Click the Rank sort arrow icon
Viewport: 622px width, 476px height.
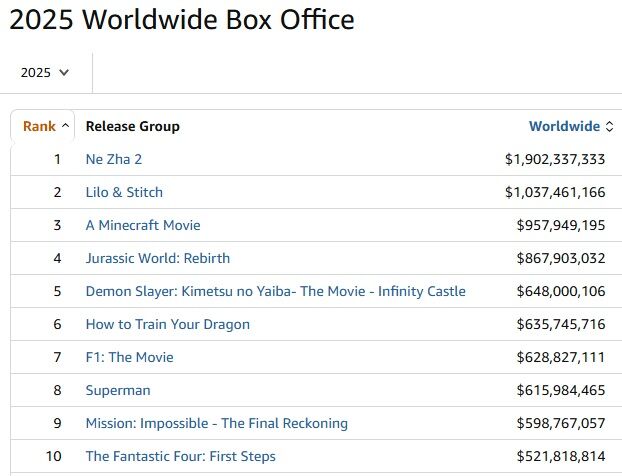(66, 126)
